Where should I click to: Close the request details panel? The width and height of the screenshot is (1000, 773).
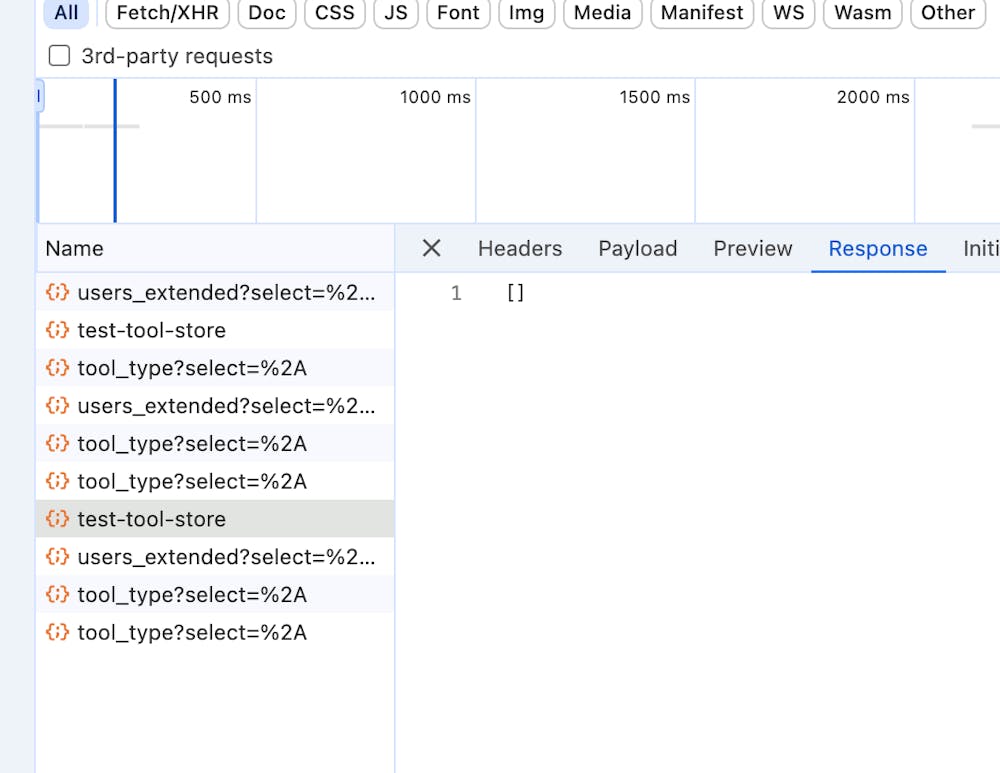pos(431,248)
